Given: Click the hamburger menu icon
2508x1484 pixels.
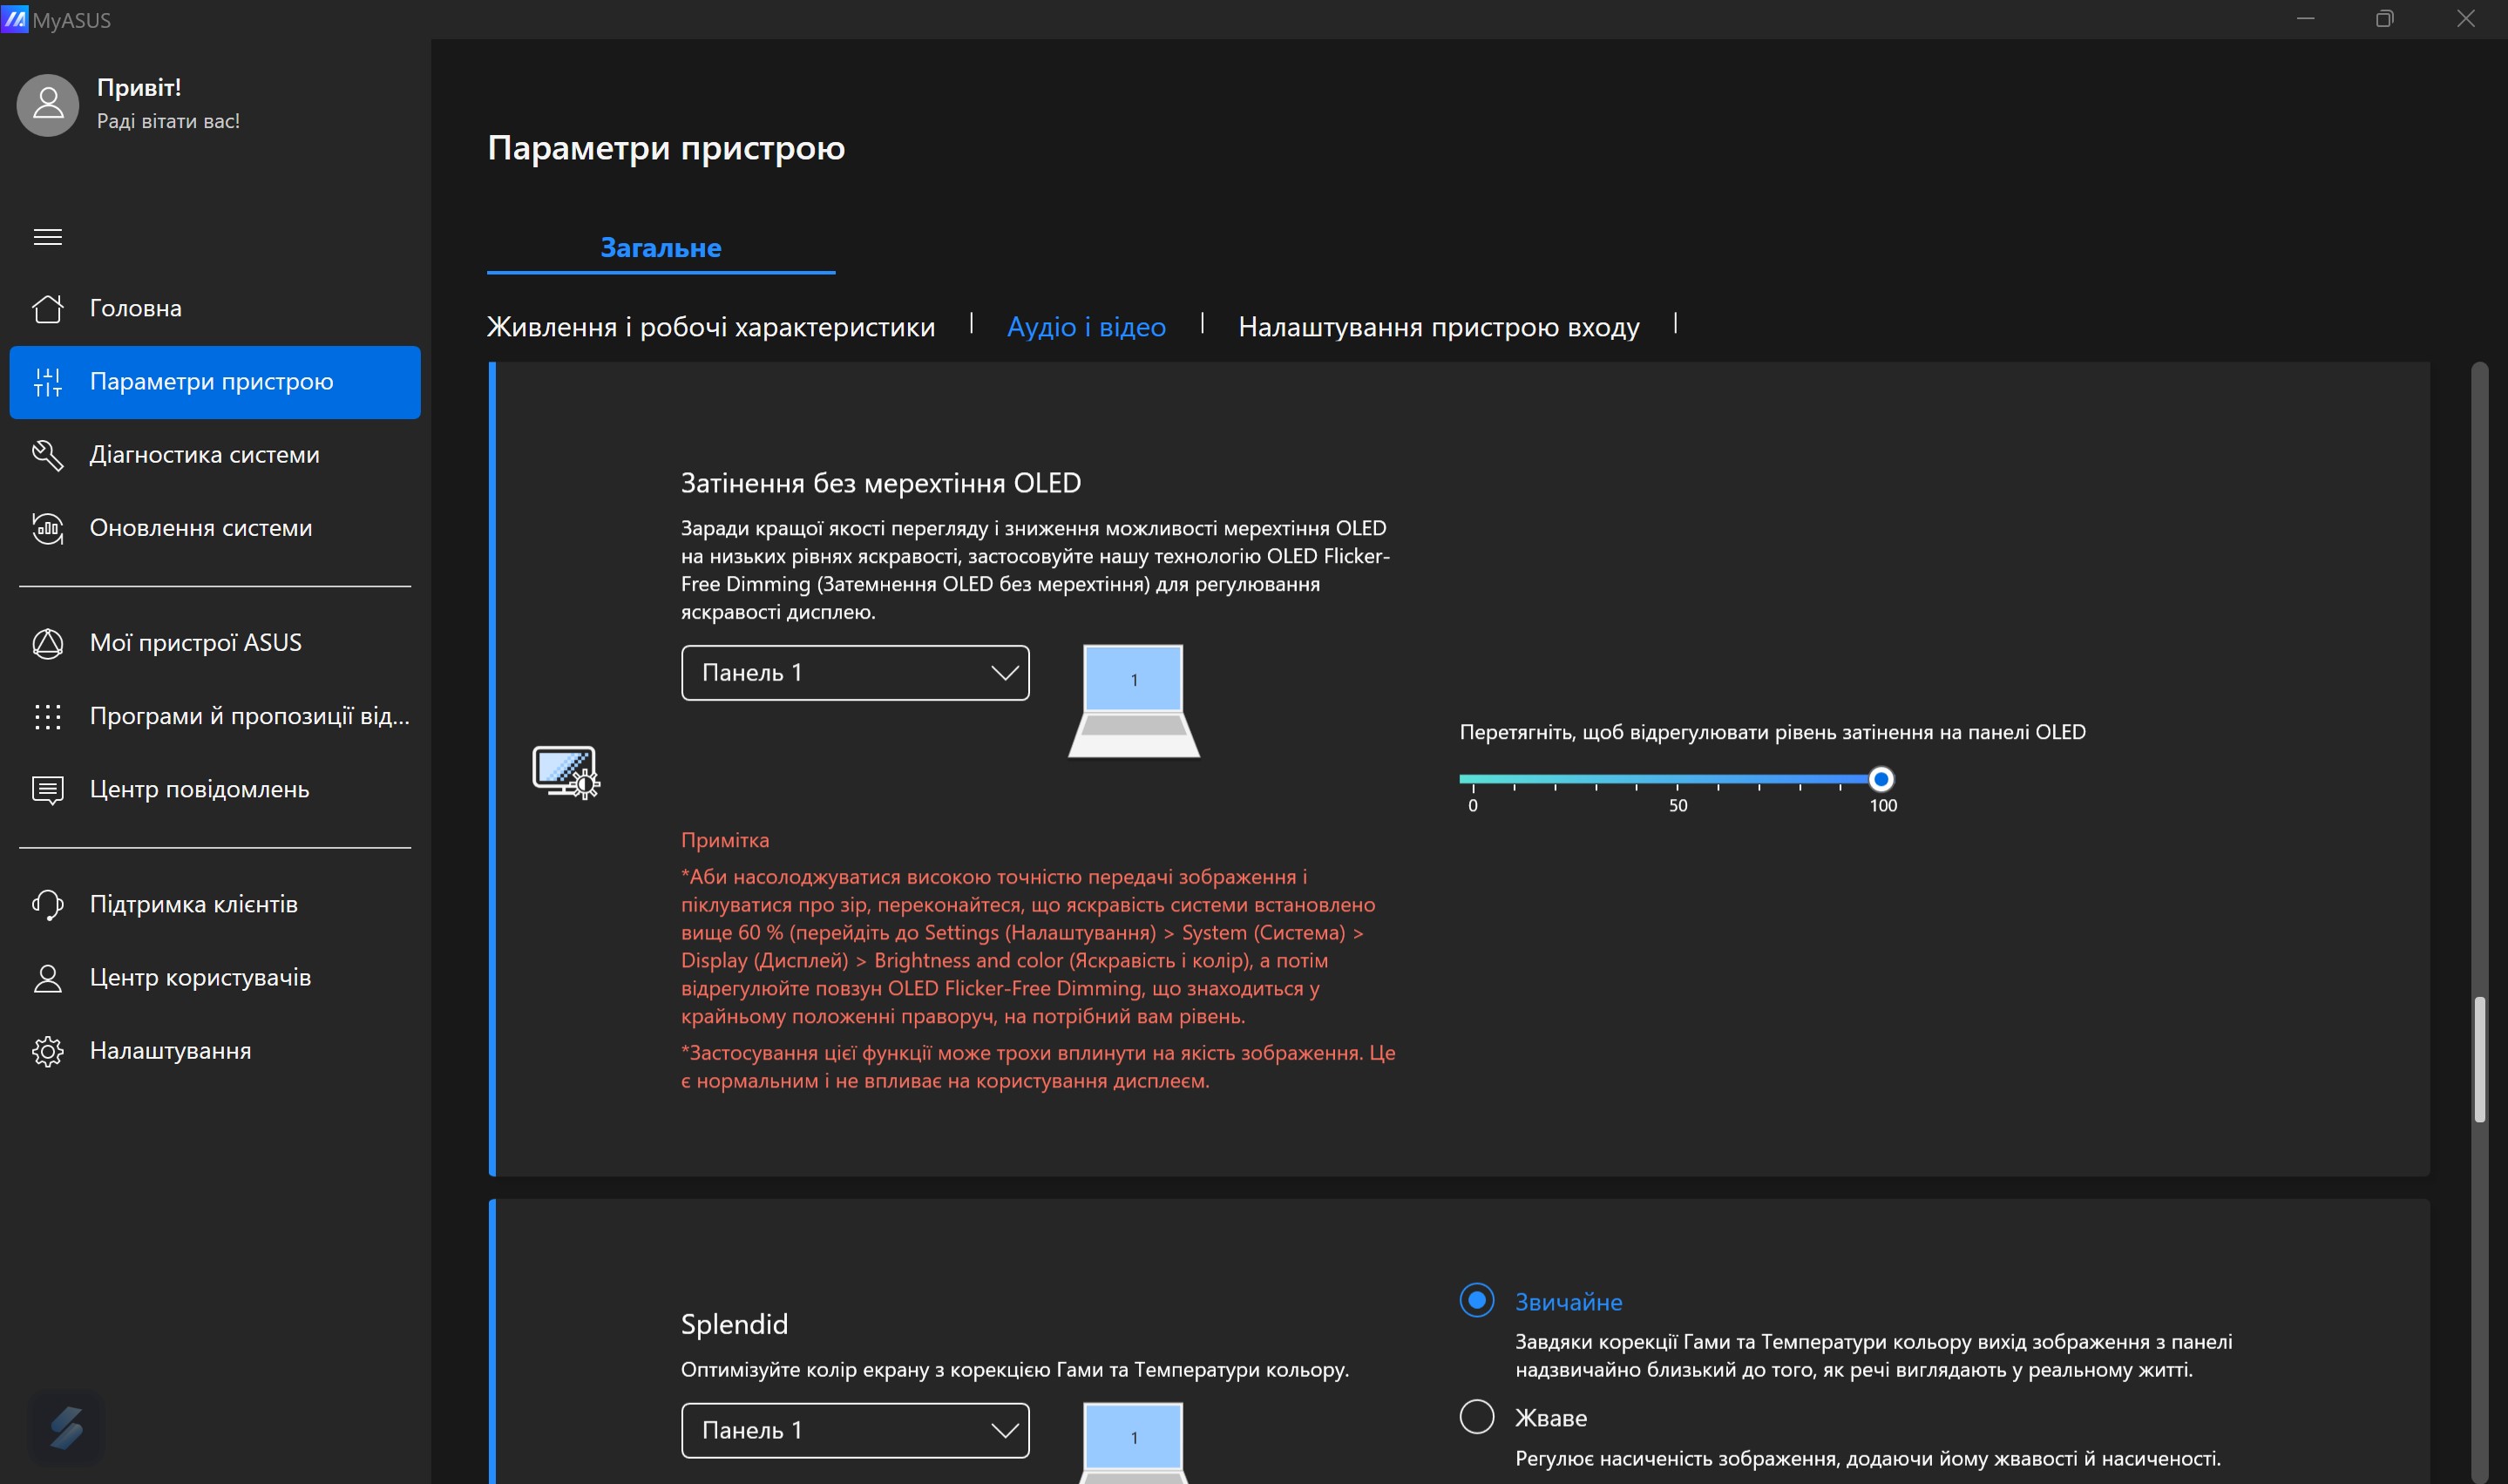Looking at the screenshot, I should point(47,237).
